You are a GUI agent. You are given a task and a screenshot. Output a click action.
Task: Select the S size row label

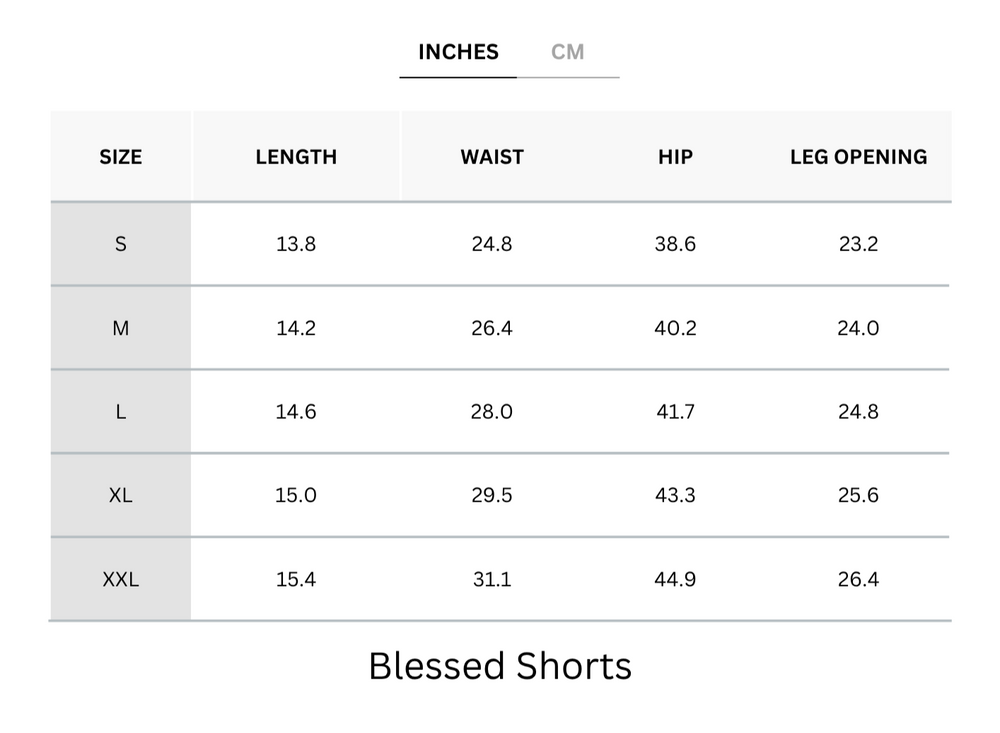[x=121, y=244]
